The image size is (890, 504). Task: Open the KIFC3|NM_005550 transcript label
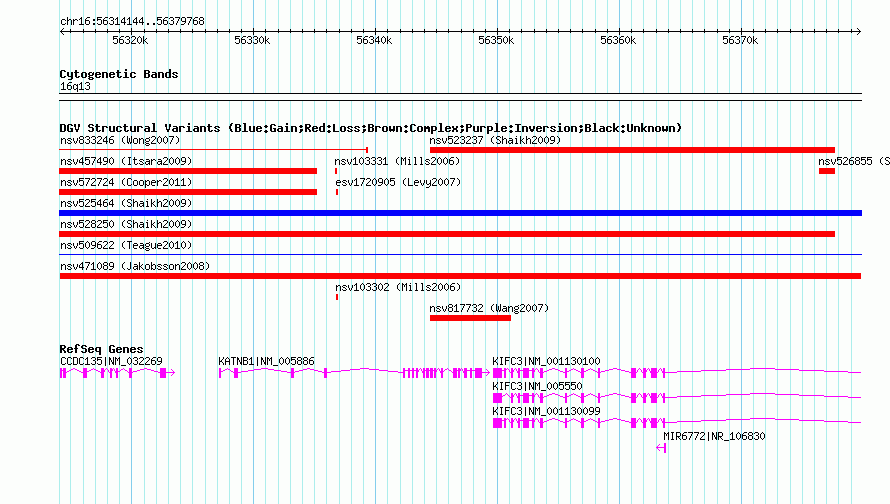tap(537, 386)
